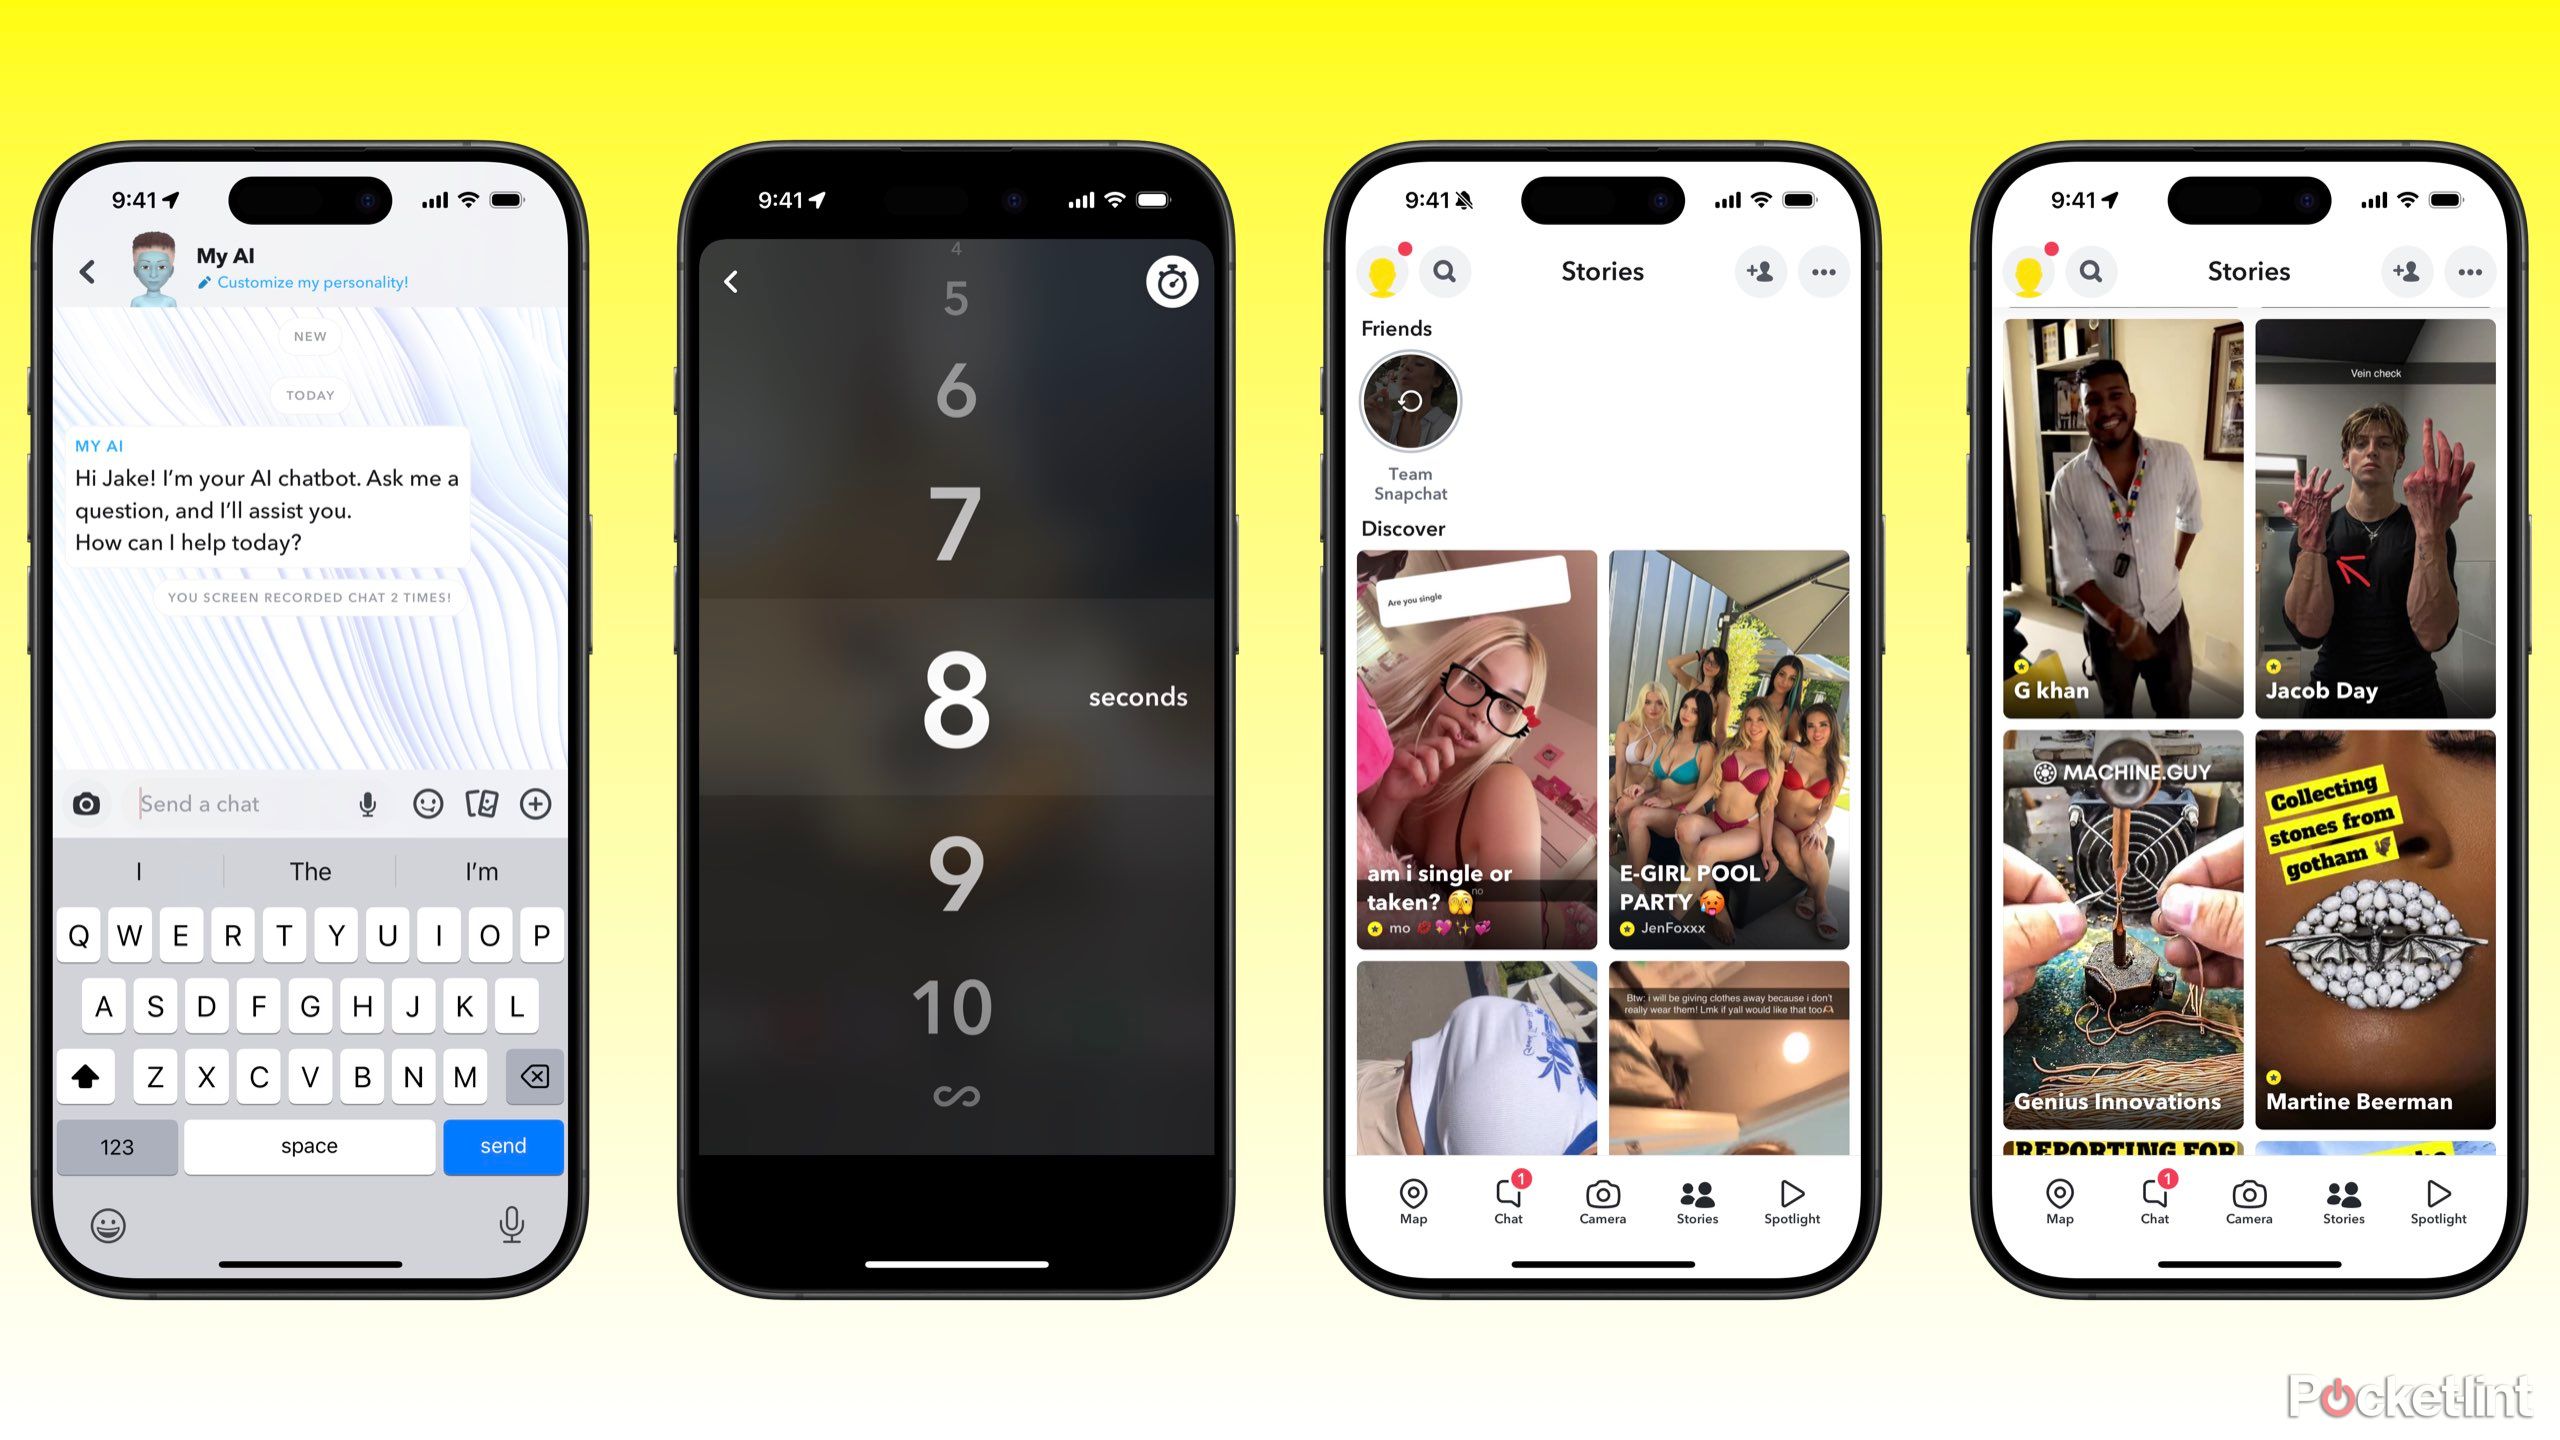2560x1440 pixels.
Task: Tap the Send button in chat input field
Action: [x=501, y=1146]
